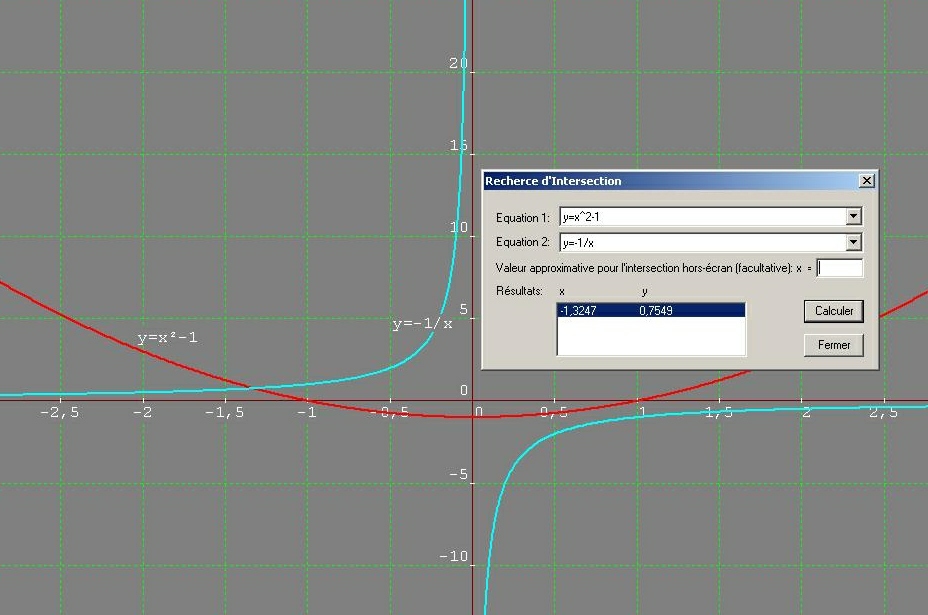Click the -2 label on the x-axis

[x=144, y=412]
